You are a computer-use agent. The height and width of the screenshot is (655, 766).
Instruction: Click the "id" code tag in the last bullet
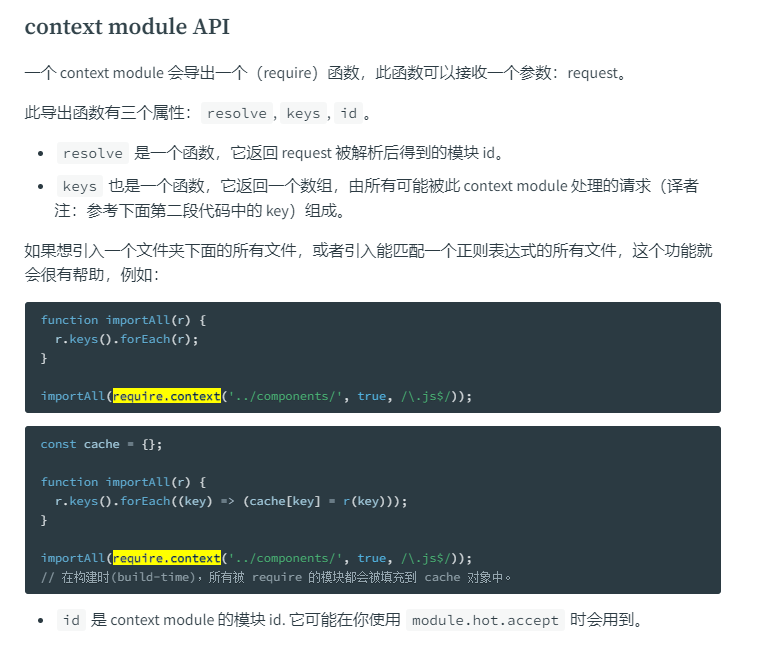click(x=71, y=620)
